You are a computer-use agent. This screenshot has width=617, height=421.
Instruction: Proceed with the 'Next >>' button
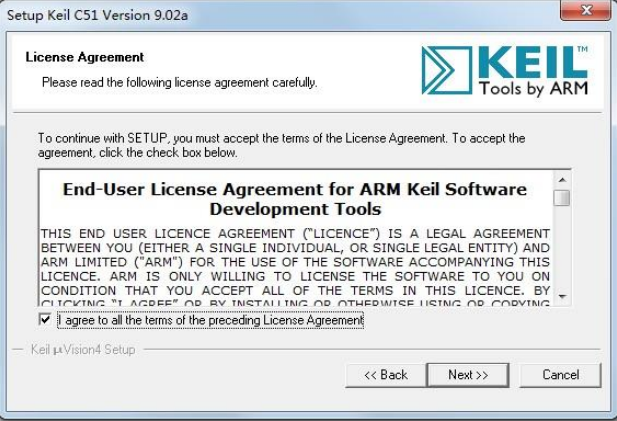click(467, 375)
